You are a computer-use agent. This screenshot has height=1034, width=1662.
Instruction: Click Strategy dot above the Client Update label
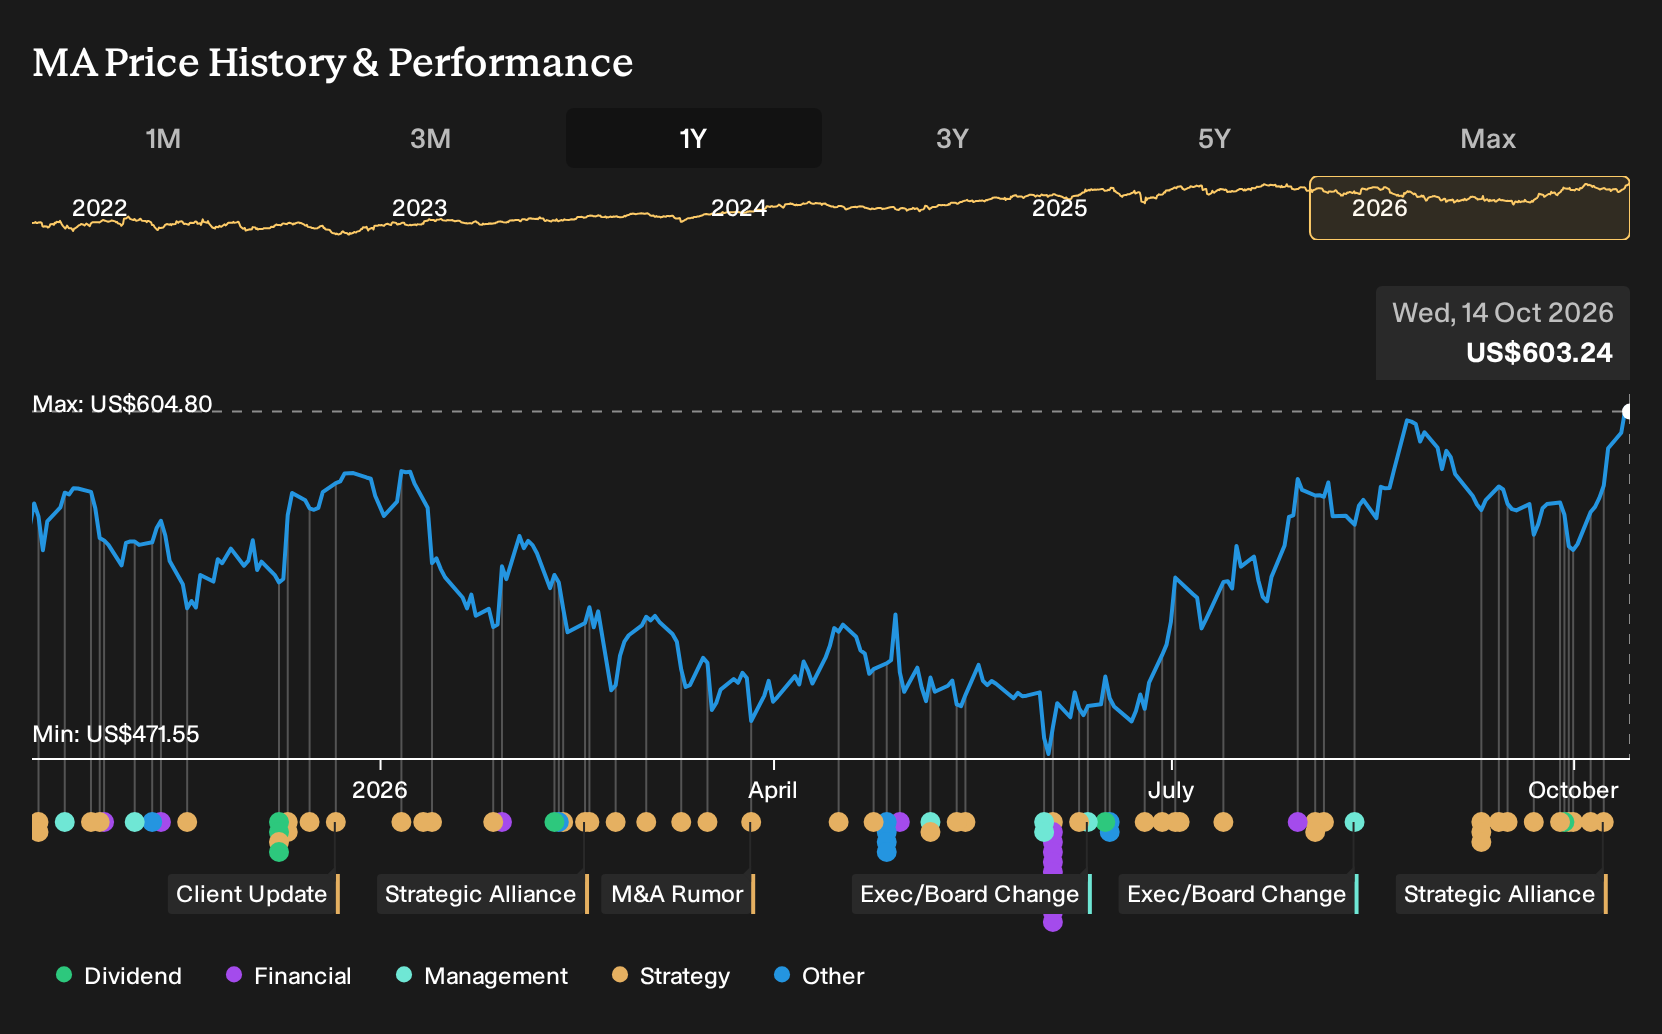click(x=336, y=822)
